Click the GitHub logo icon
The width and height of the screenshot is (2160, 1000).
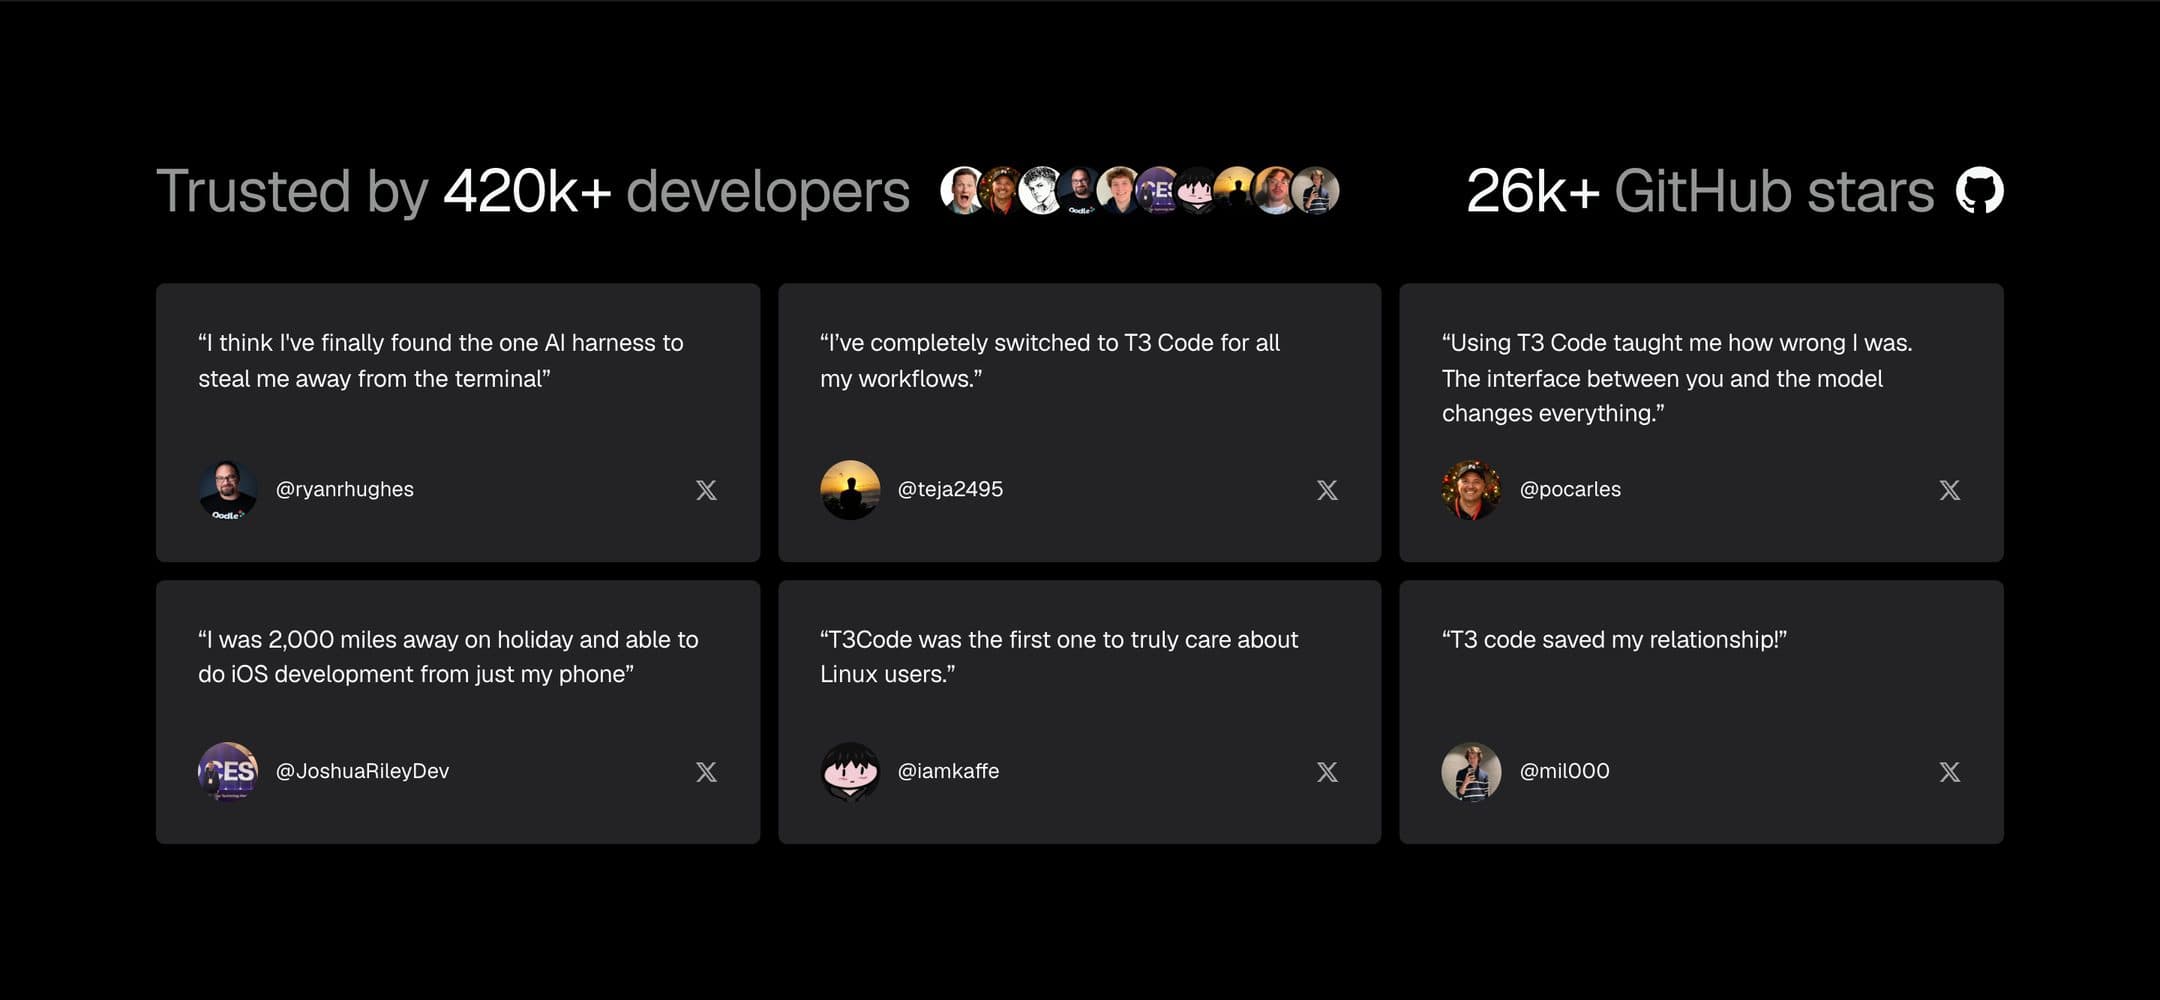coord(1980,191)
